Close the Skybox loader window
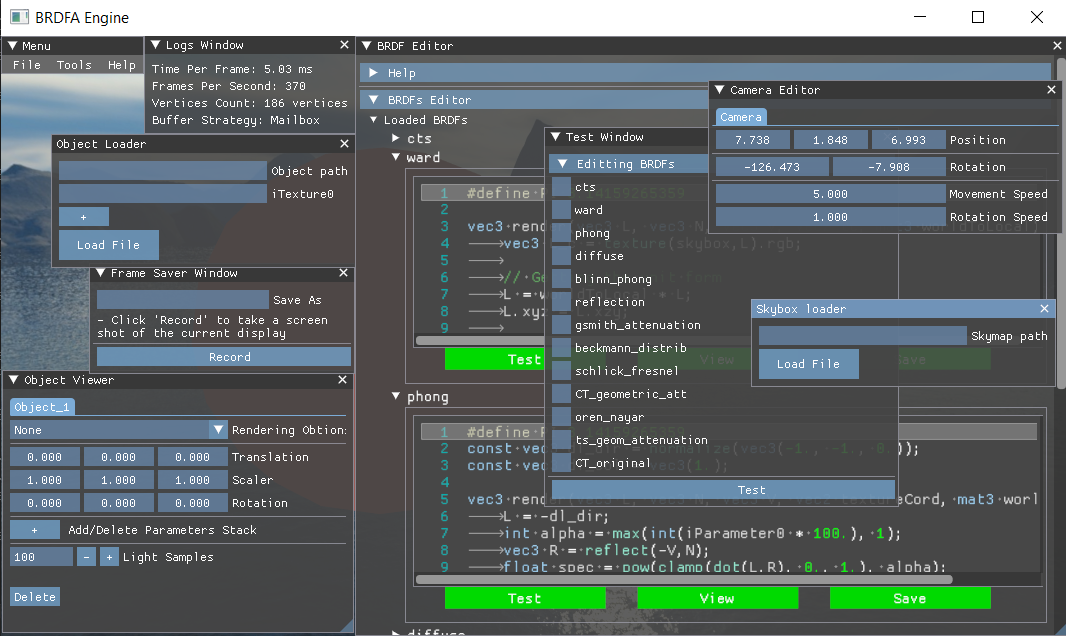1066x636 pixels. click(x=1045, y=309)
